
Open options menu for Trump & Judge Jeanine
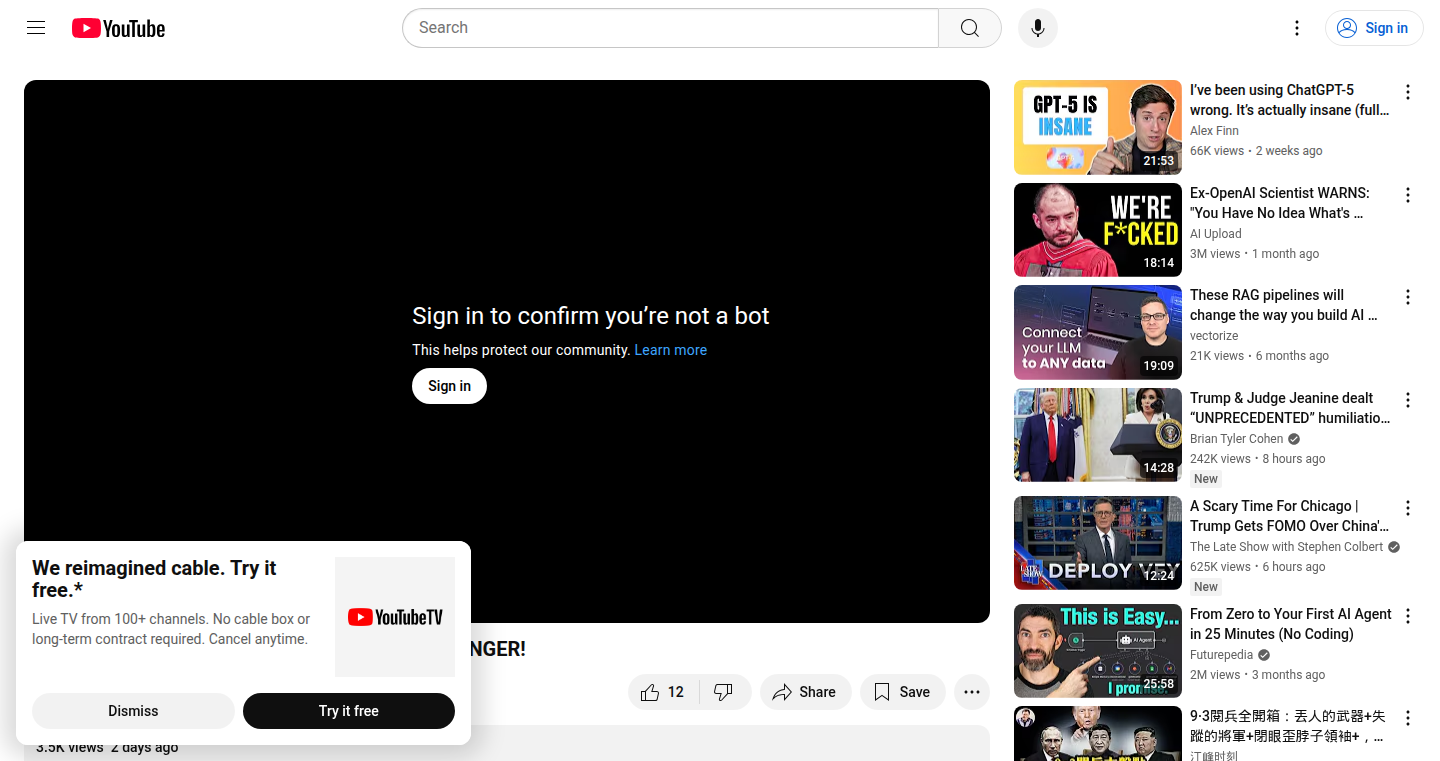[x=1408, y=400]
